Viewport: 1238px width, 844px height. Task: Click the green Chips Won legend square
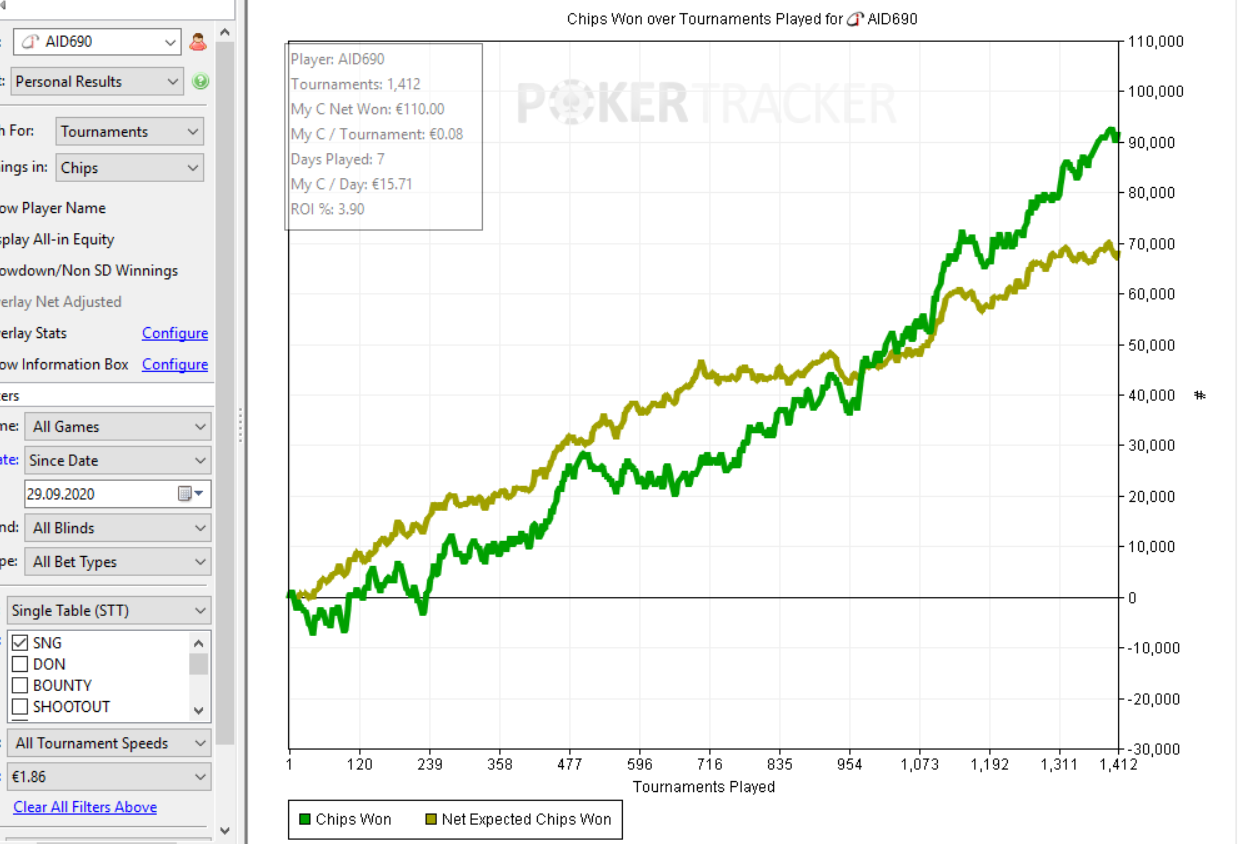304,820
